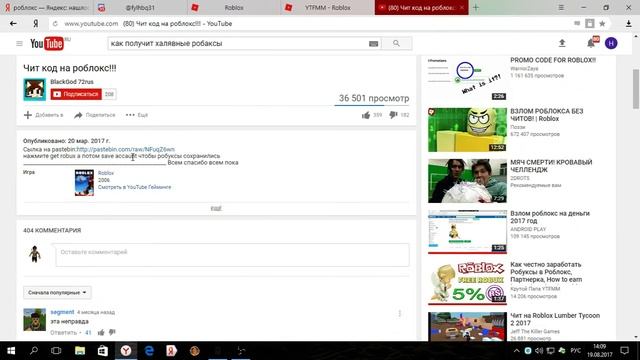Viewport: 640px width, 360px height.
Task: Open Взлом роблокс на деньги 2017 title
Action: point(550,217)
